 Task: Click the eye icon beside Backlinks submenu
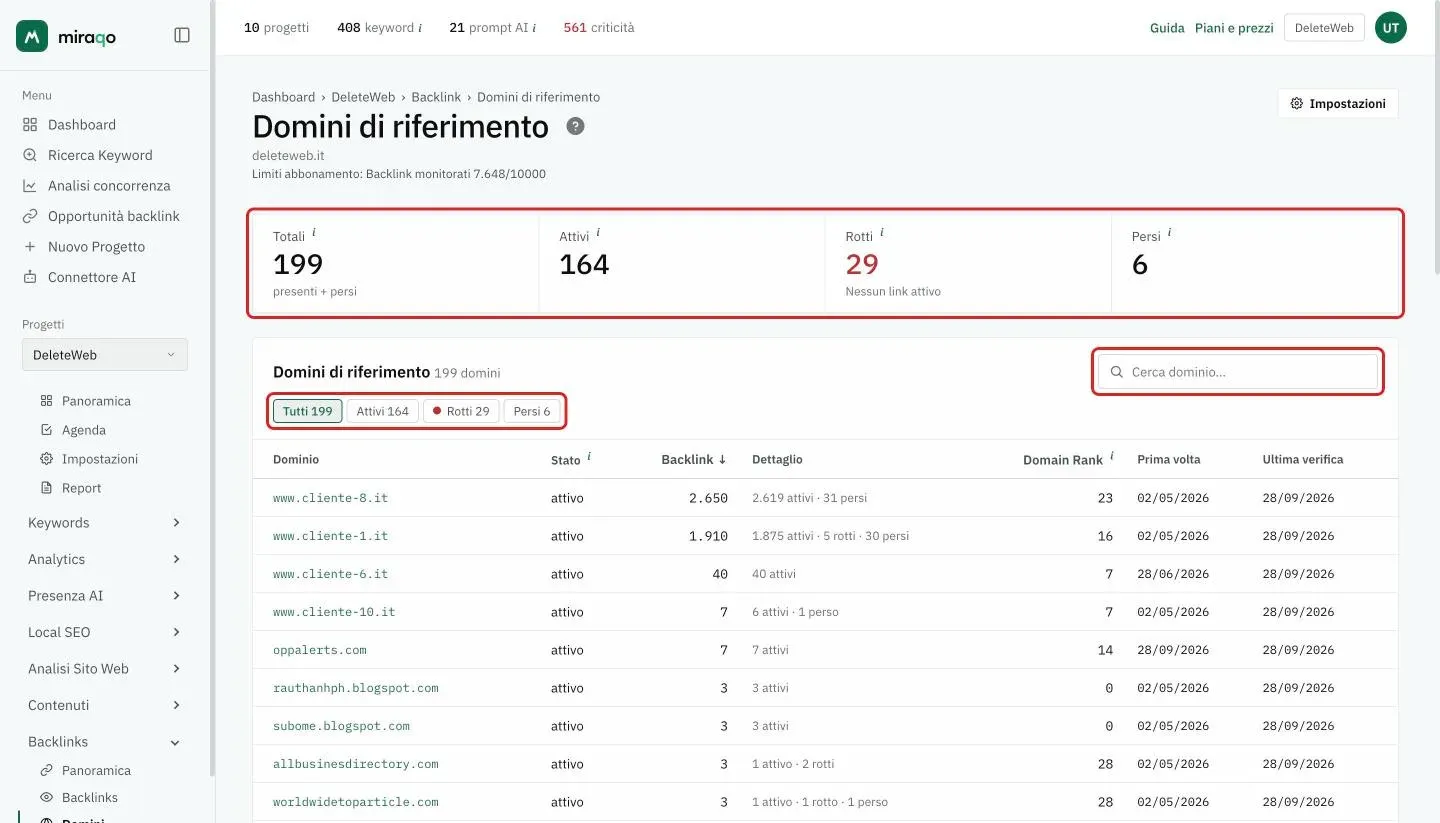(46, 798)
